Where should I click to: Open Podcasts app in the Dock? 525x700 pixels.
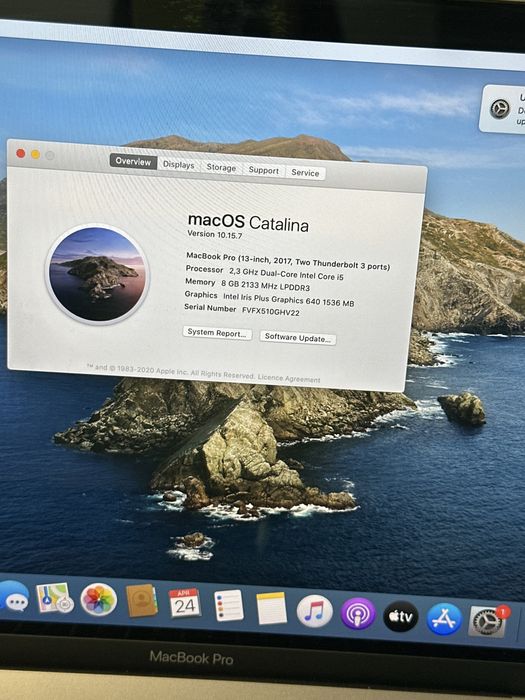[x=358, y=614]
